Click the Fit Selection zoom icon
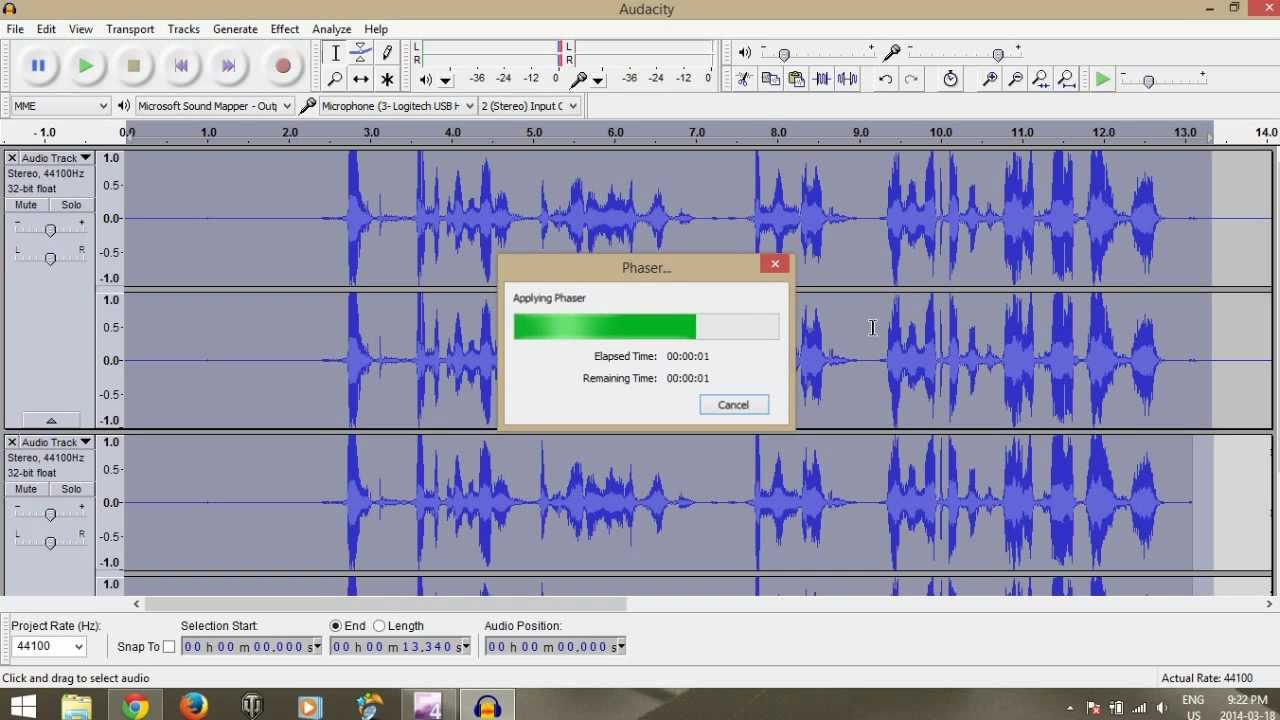 click(x=1041, y=79)
